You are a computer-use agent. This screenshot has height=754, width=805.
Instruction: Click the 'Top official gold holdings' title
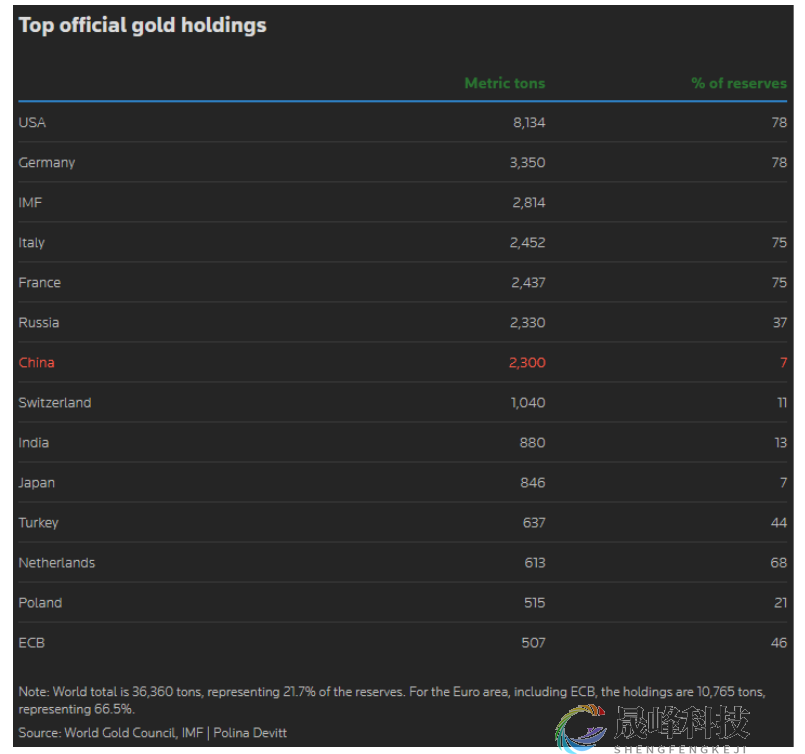click(142, 25)
